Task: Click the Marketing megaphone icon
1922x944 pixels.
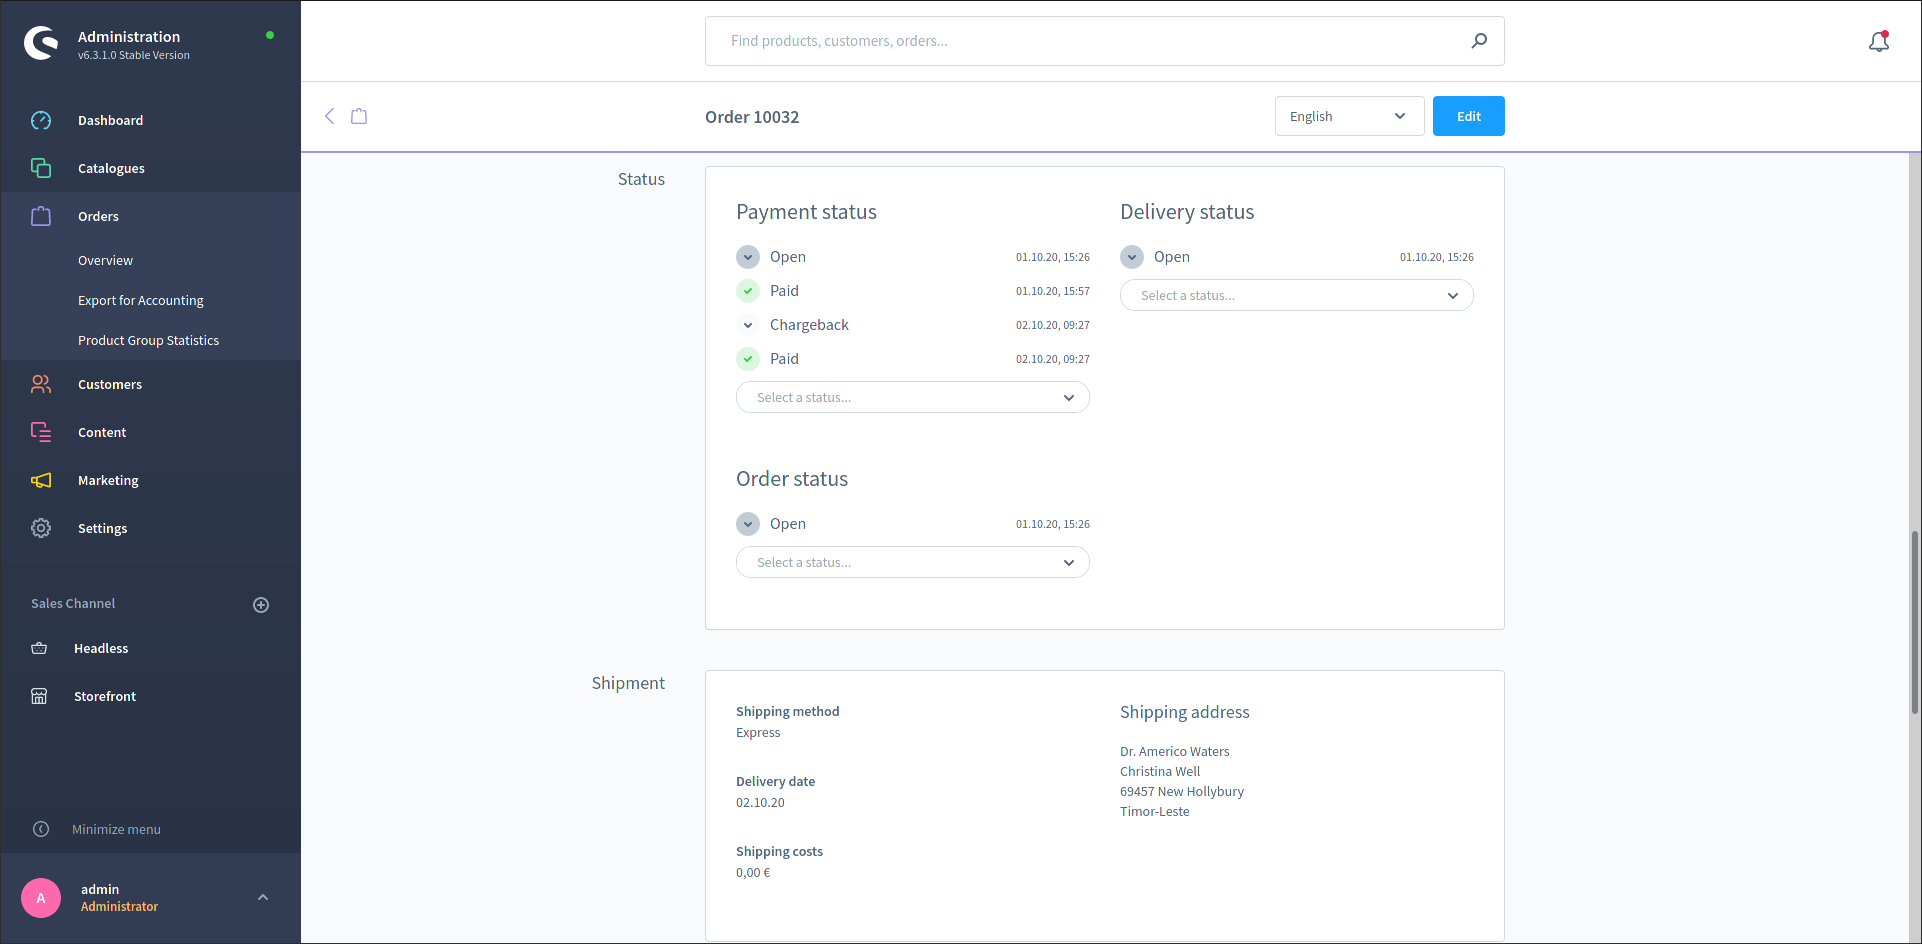Action: pyautogui.click(x=41, y=480)
